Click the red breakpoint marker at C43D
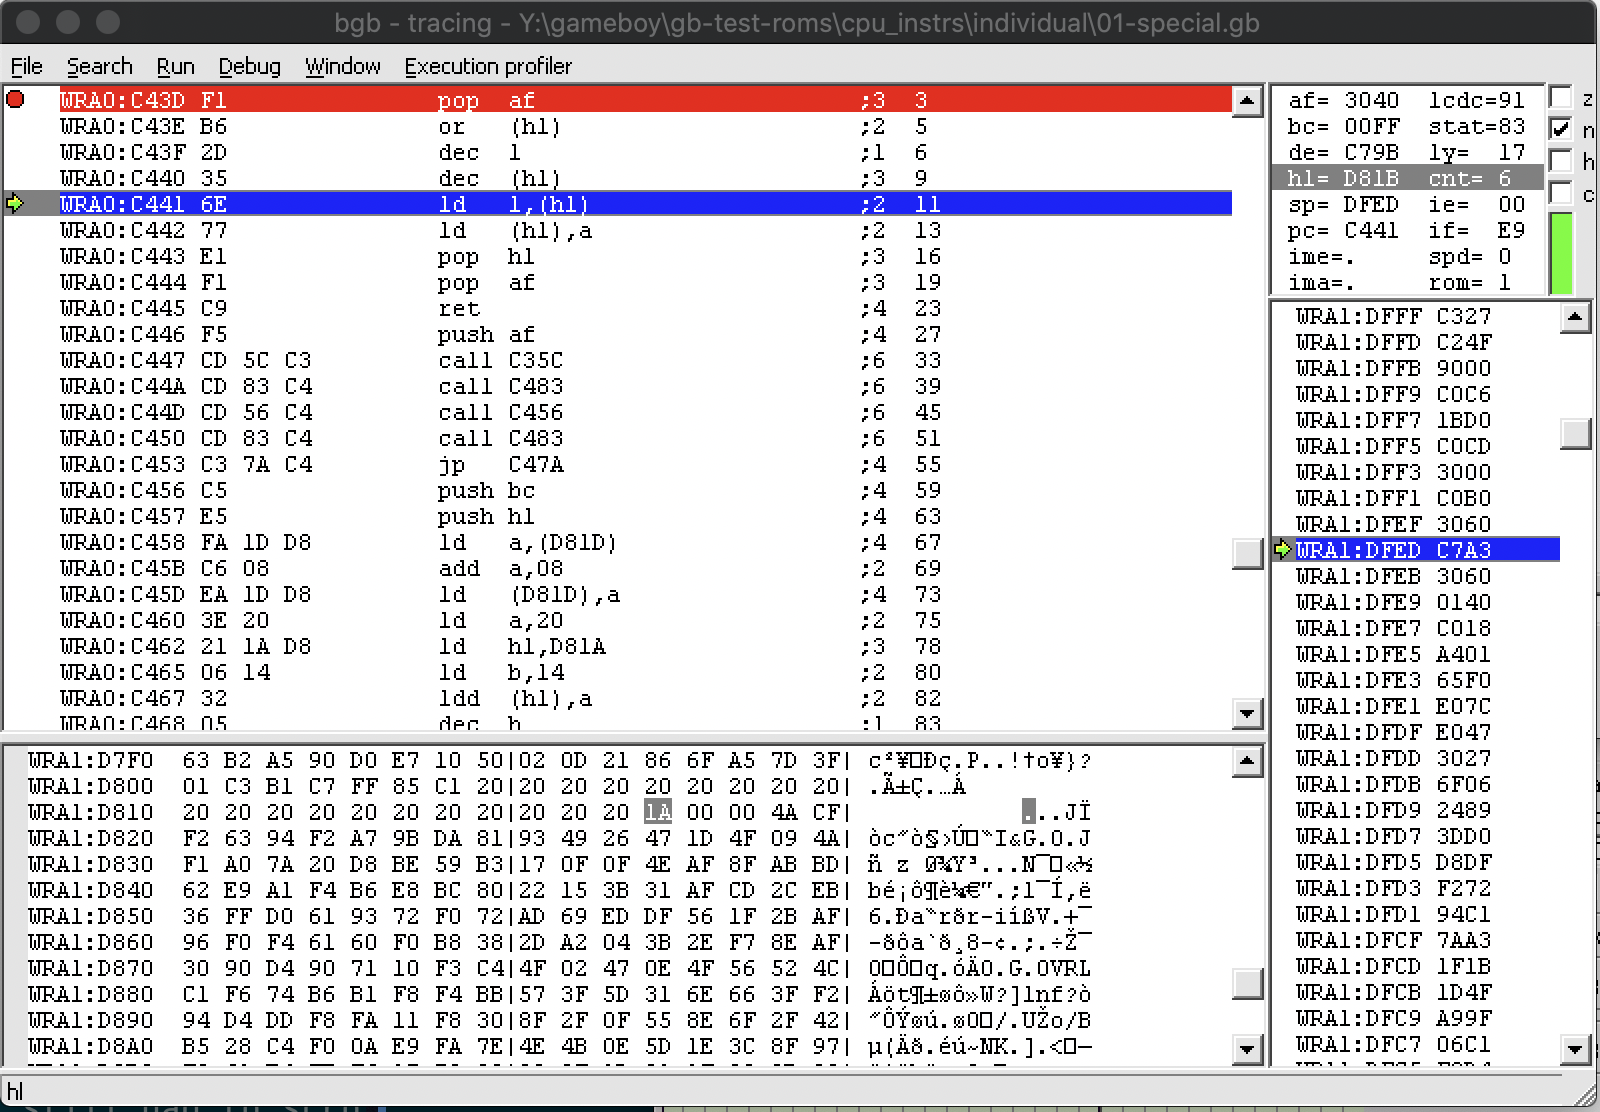 15,99
